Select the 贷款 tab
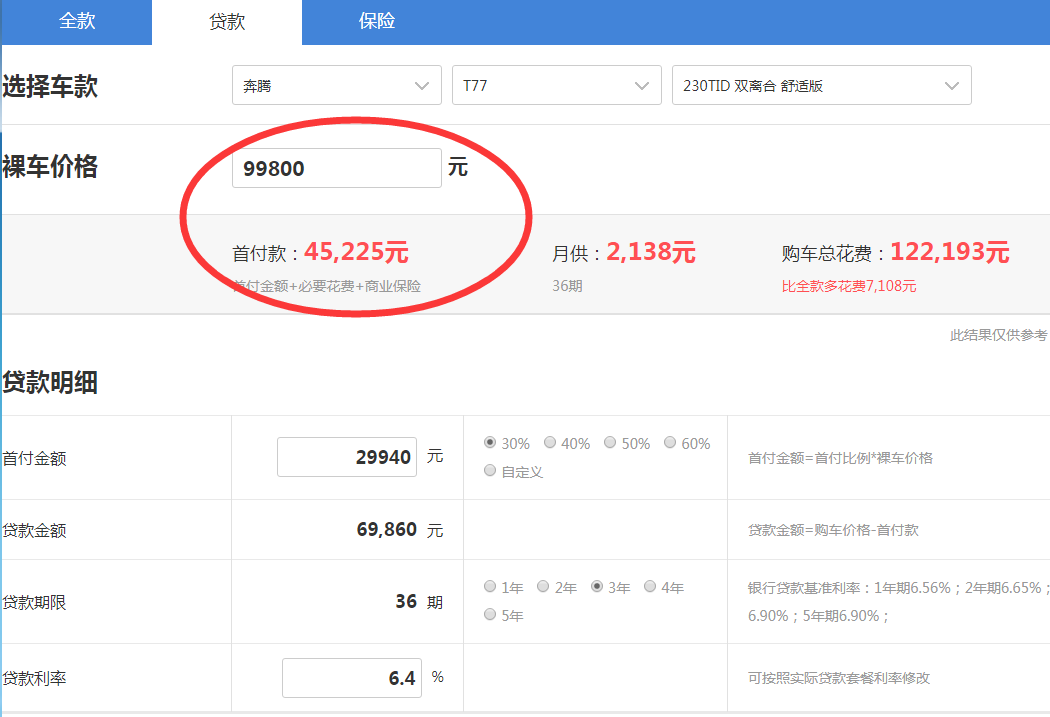The image size is (1050, 717). (x=227, y=22)
